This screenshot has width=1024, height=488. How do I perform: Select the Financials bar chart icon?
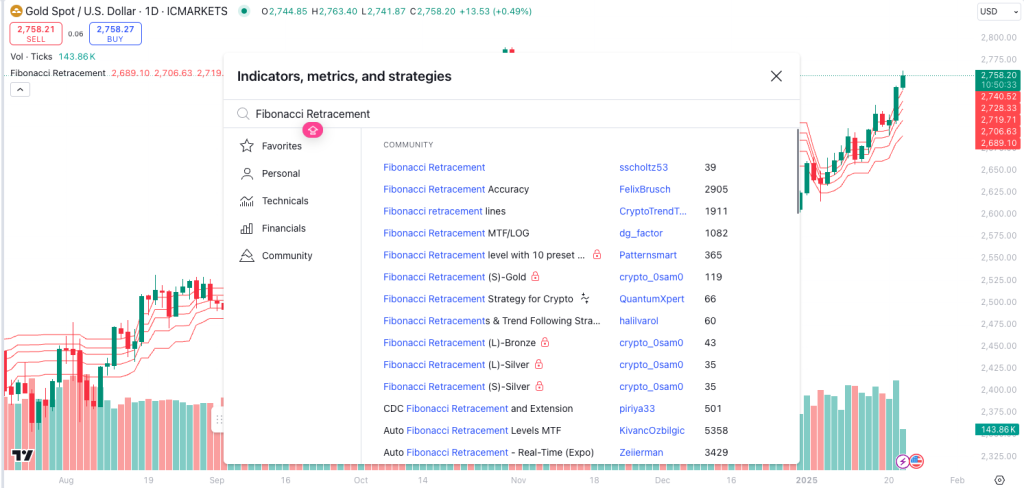[x=246, y=228]
